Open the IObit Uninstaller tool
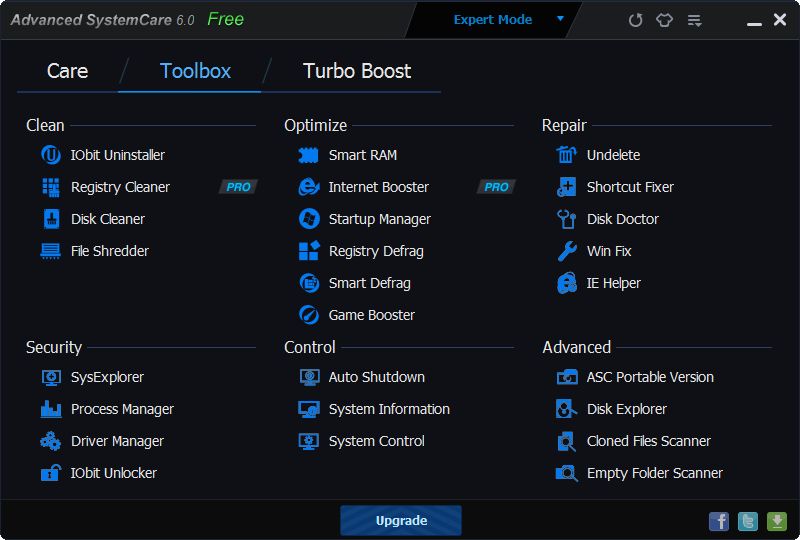Screen dimensions: 800x540 coord(117,155)
